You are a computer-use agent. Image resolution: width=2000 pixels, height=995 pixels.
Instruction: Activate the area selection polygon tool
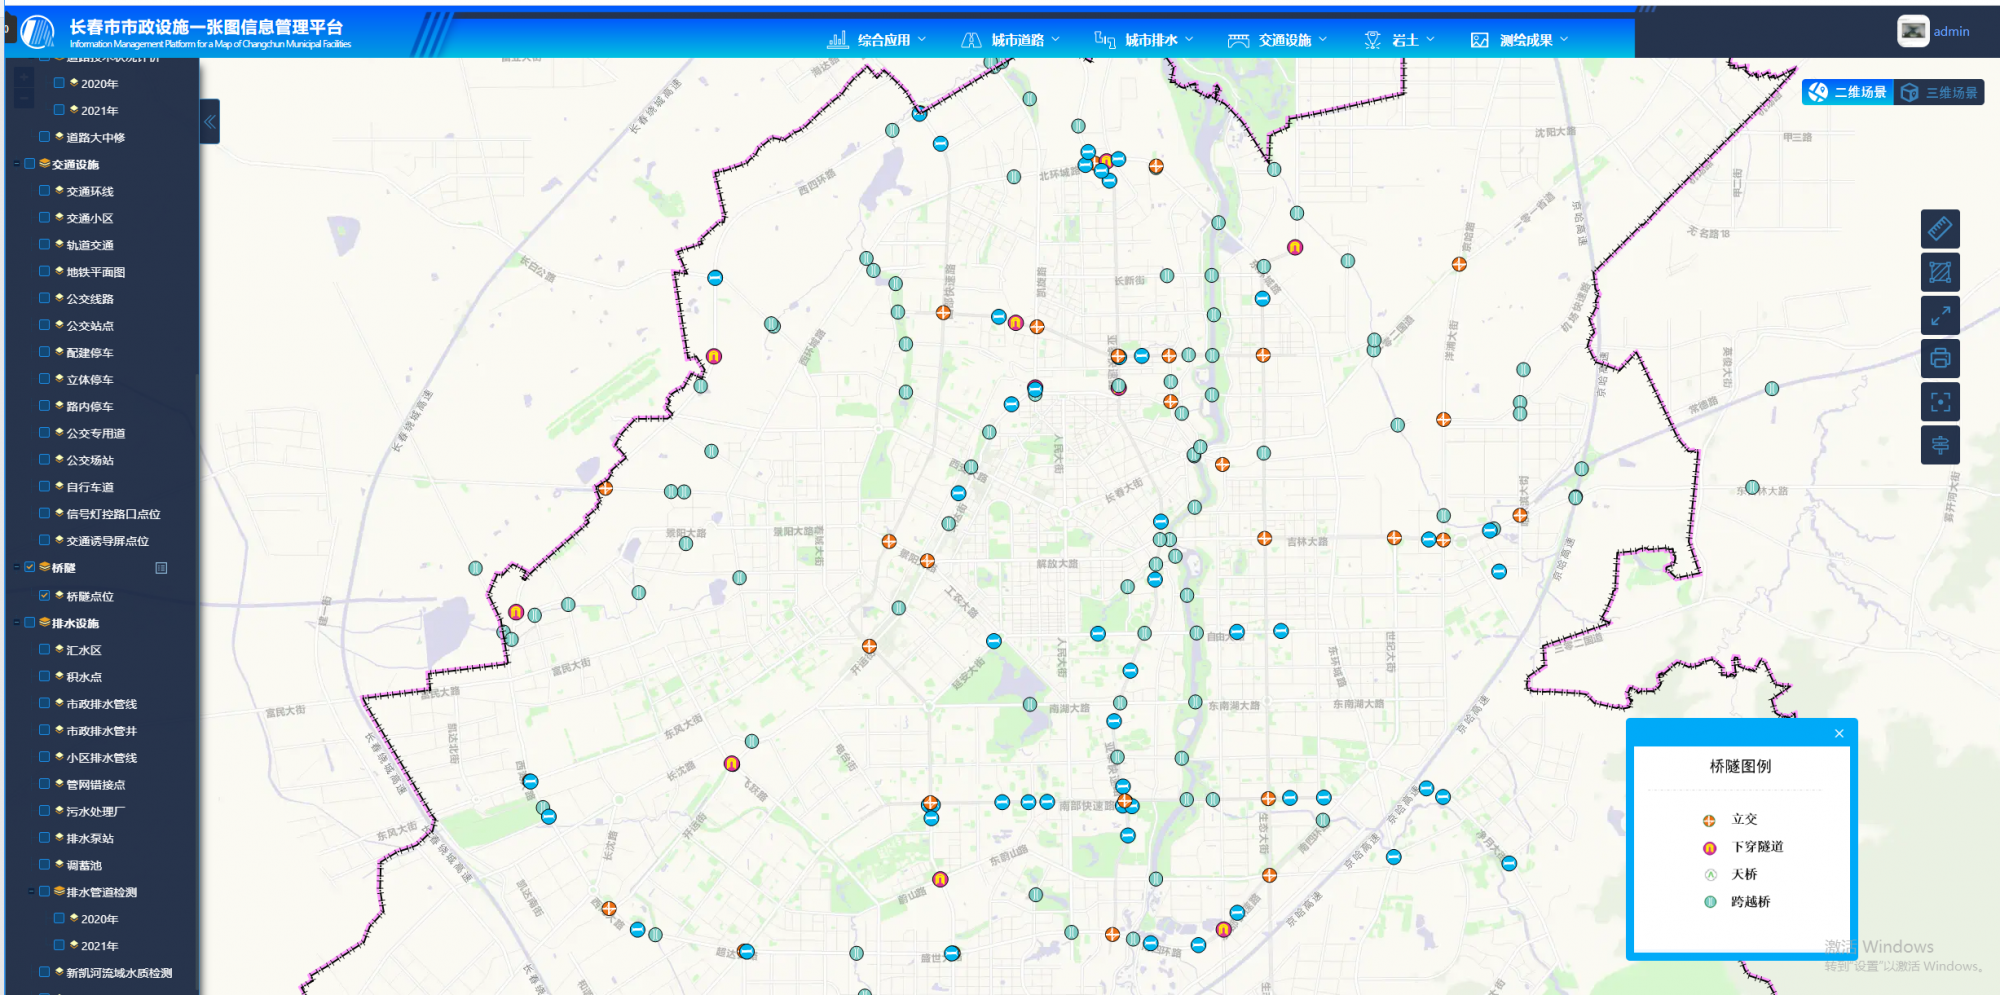1939,272
